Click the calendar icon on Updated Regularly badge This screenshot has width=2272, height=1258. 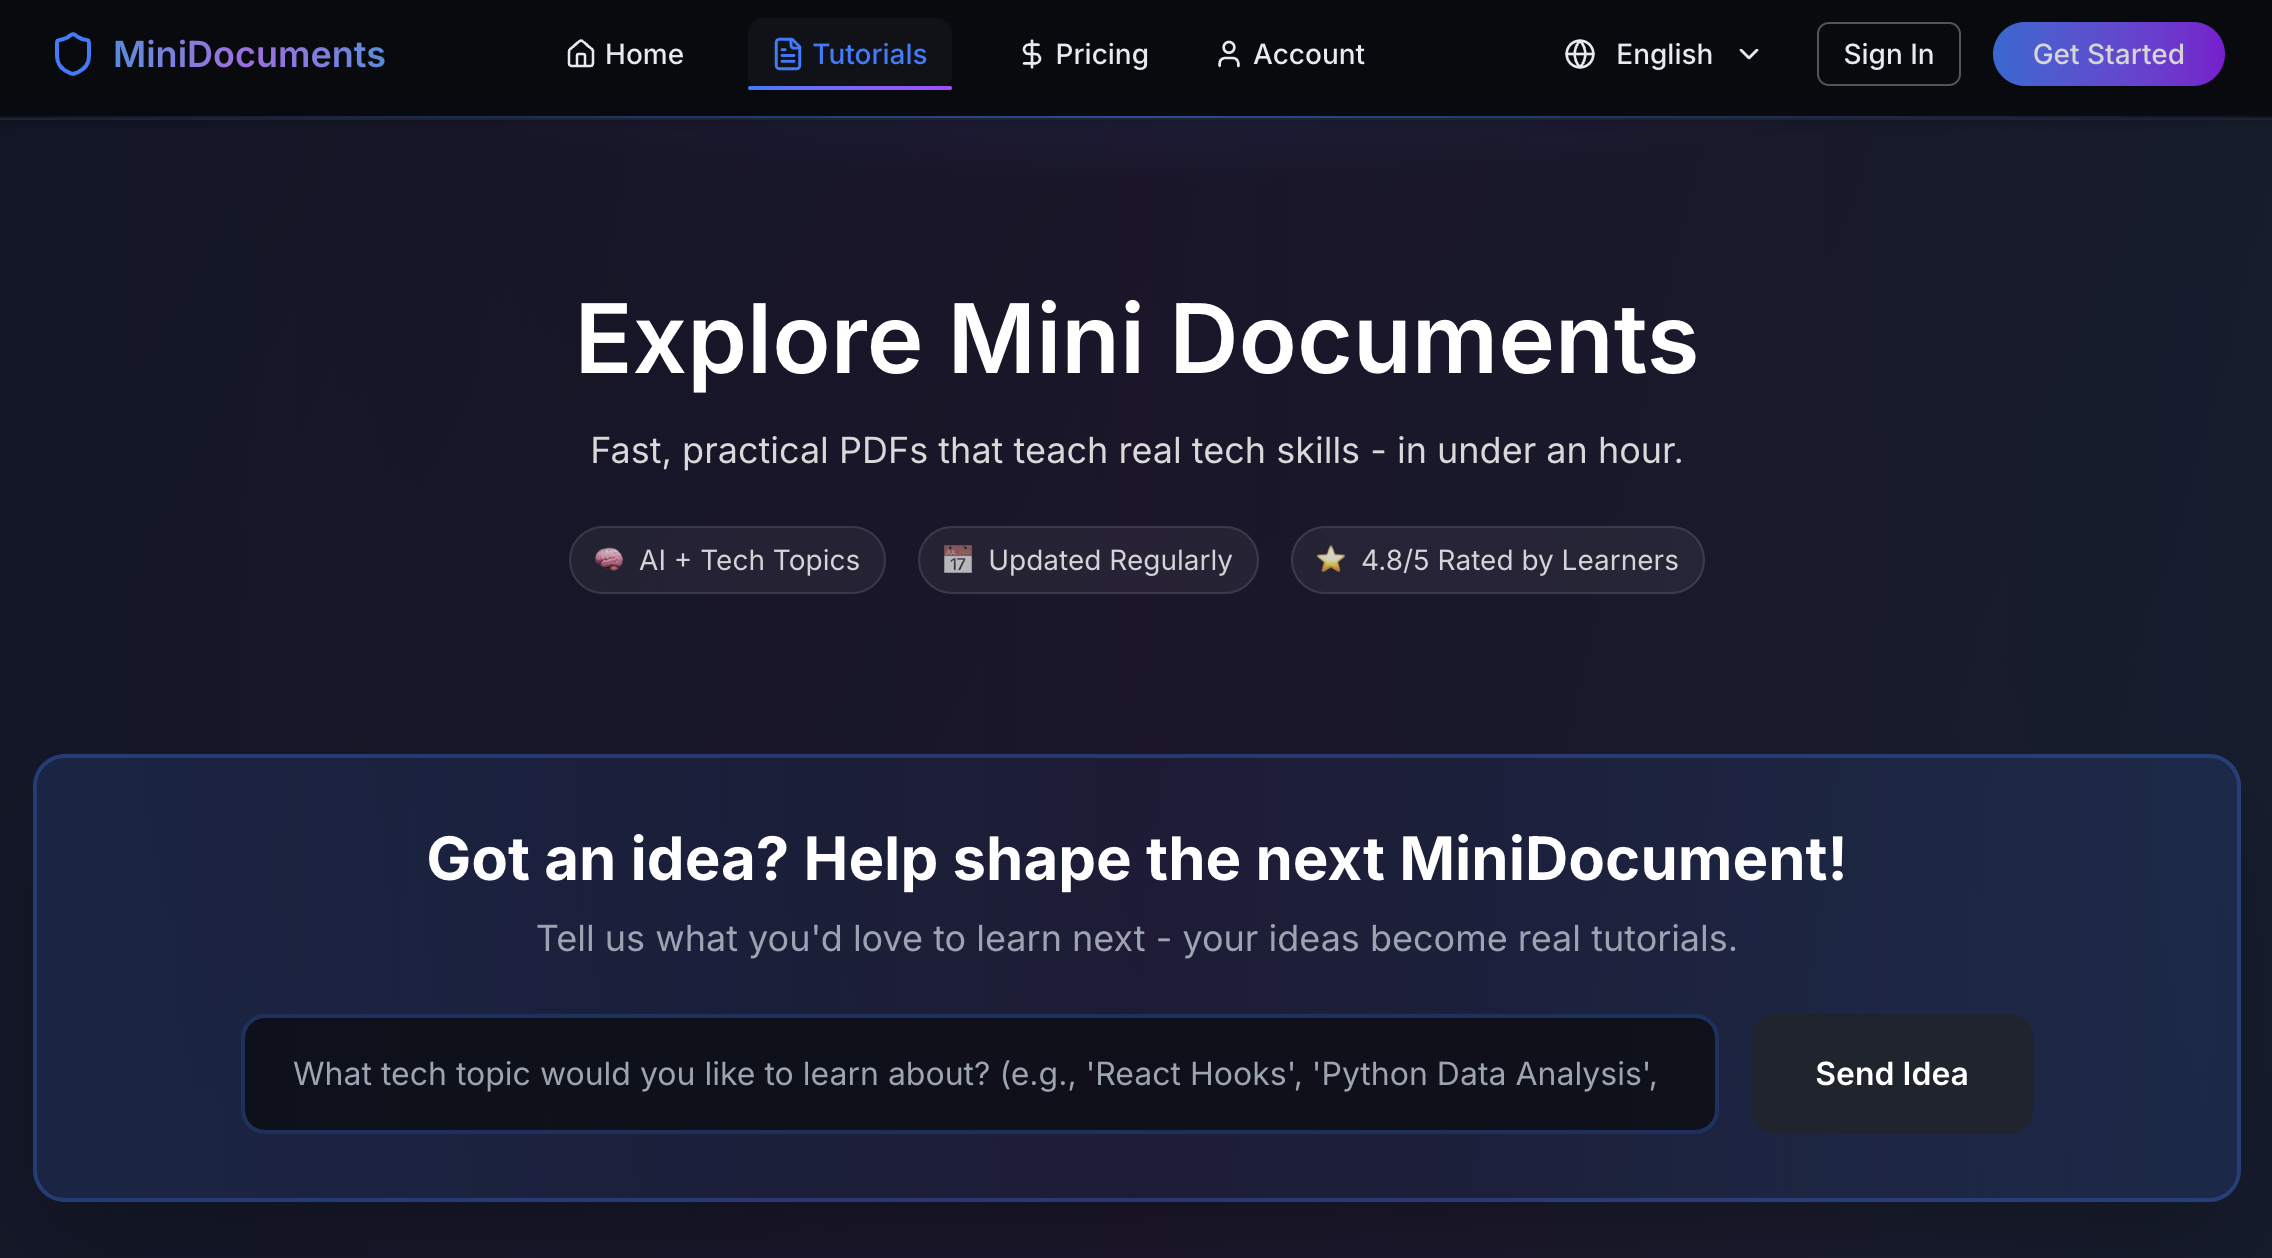point(957,560)
